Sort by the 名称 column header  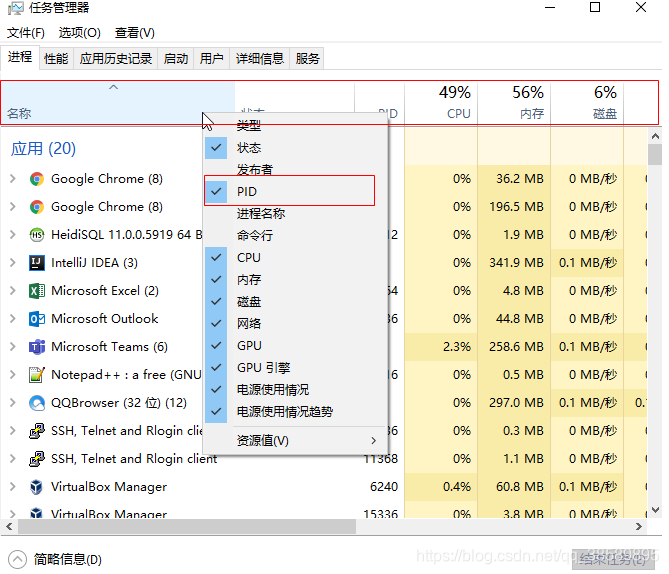(x=118, y=103)
